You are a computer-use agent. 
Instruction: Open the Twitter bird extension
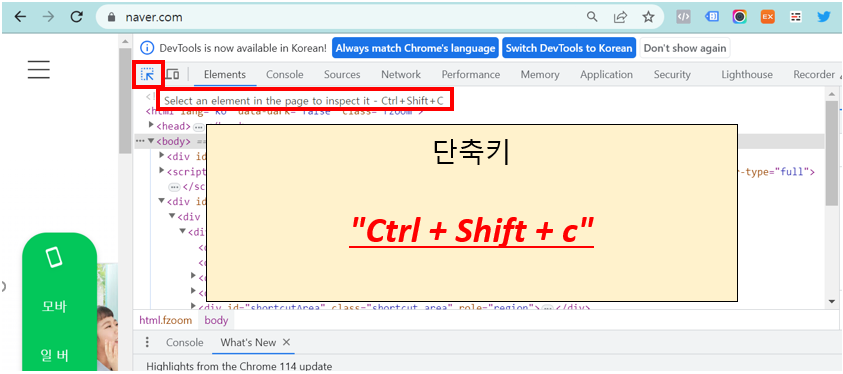[x=824, y=17]
